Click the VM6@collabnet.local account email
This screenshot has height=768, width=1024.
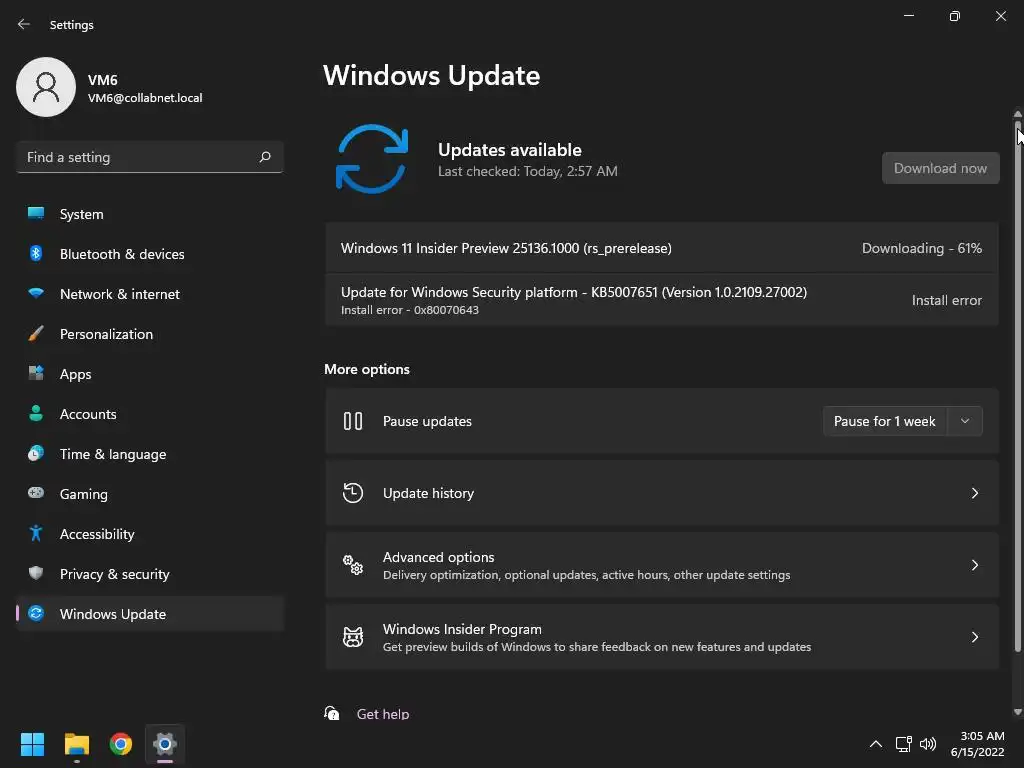click(x=145, y=98)
